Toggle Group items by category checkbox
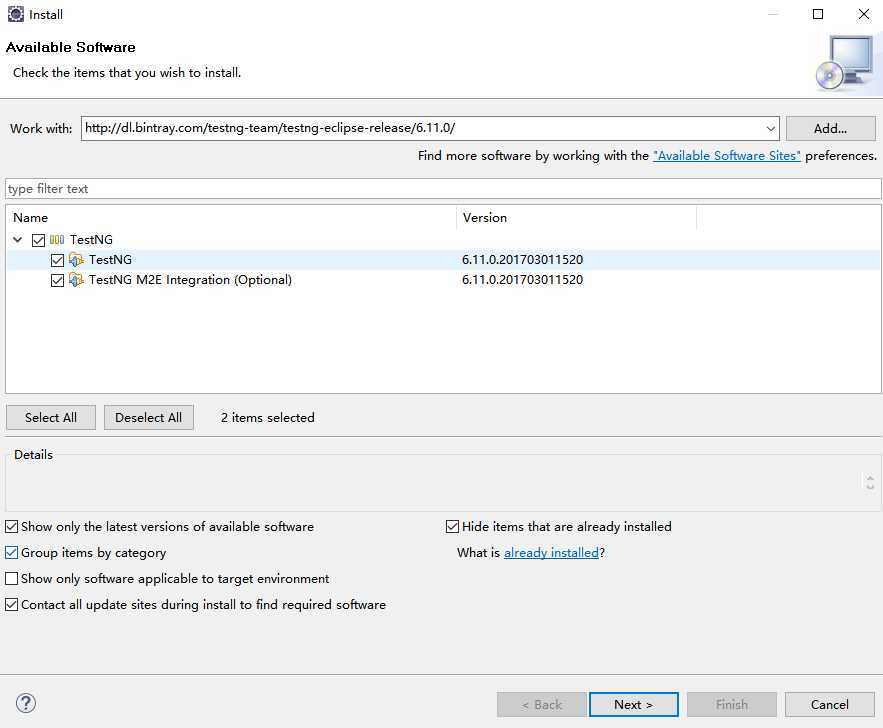The image size is (883, 728). pos(11,553)
